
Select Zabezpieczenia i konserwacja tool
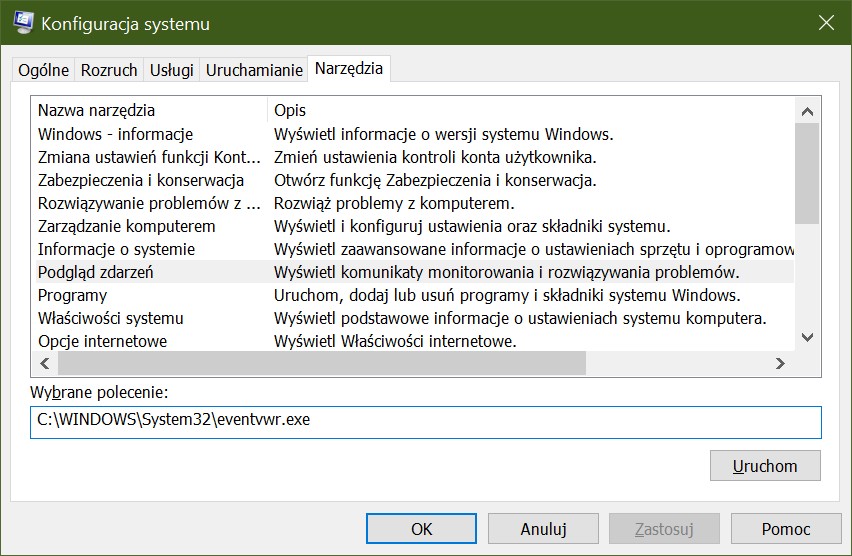[x=413, y=180]
